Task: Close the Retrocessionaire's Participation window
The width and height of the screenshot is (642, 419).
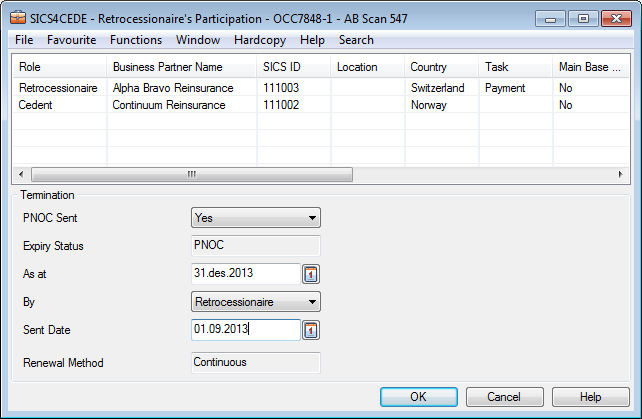Action: [616, 19]
